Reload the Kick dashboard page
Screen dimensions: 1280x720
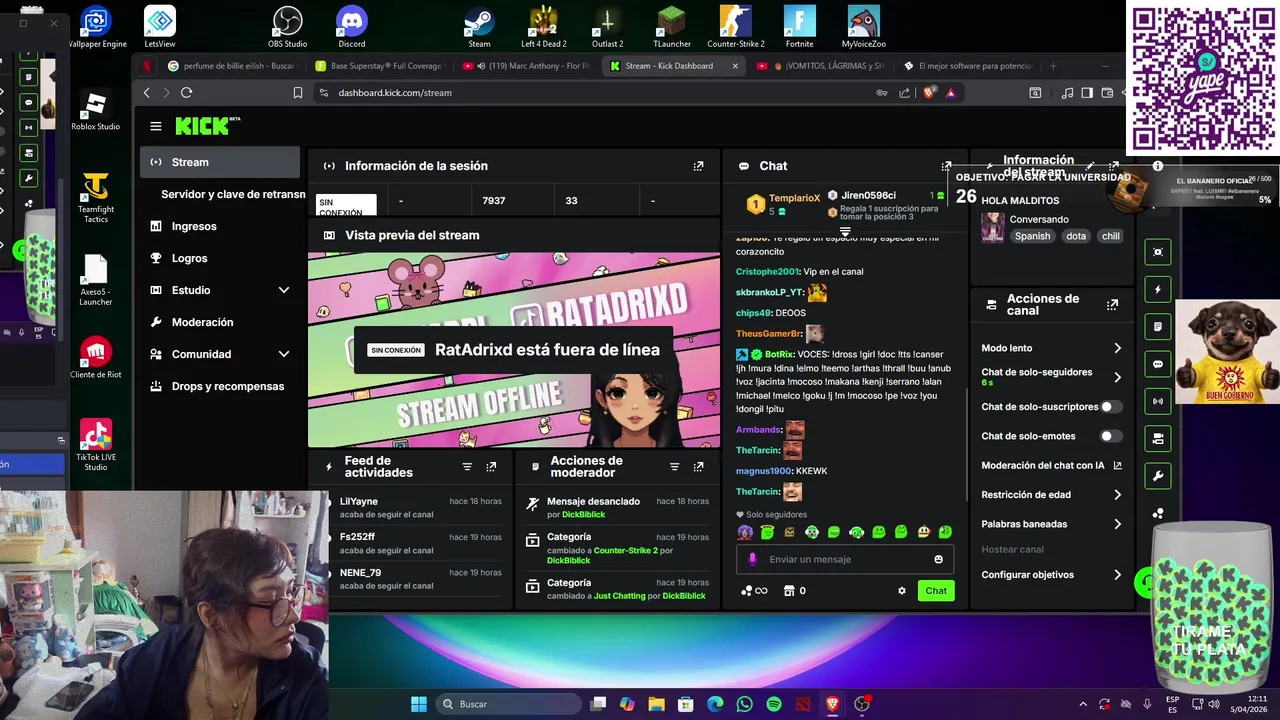pyautogui.click(x=186, y=92)
